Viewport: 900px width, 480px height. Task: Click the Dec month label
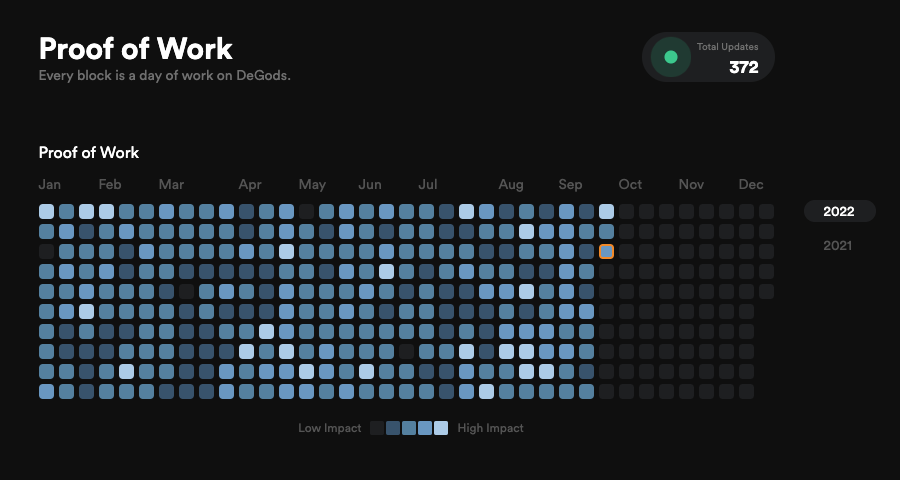pos(751,184)
